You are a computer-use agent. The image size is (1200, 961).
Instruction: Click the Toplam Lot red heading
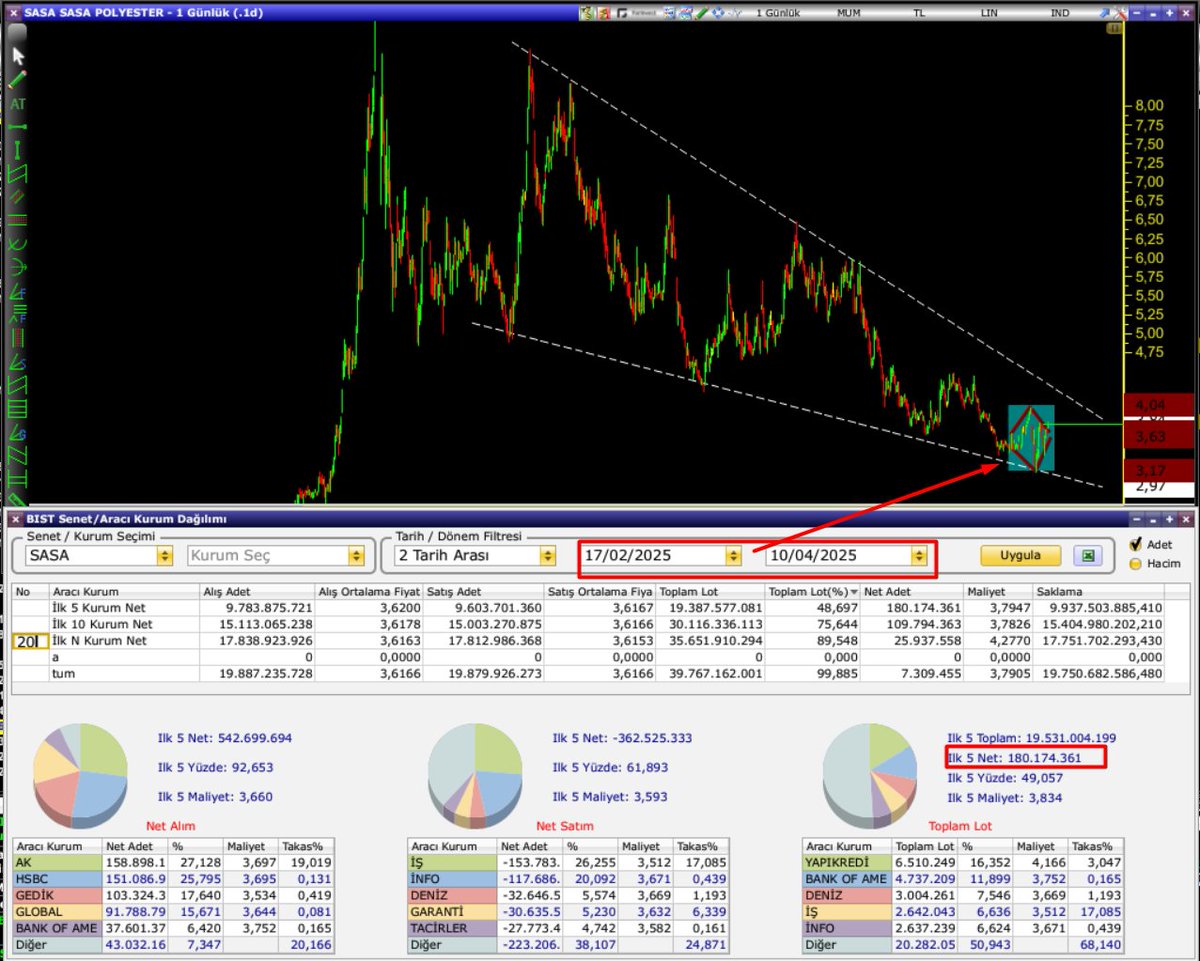958,826
